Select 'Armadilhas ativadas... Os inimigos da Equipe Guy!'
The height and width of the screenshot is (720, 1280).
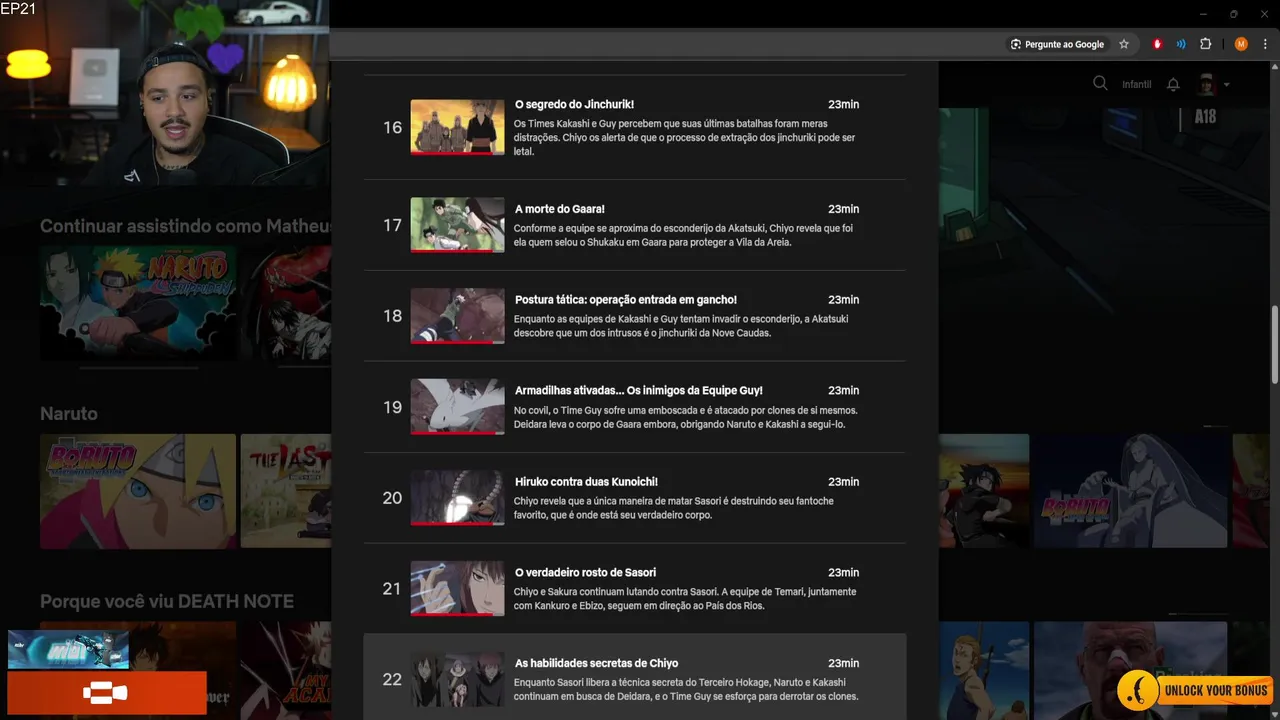(x=638, y=391)
